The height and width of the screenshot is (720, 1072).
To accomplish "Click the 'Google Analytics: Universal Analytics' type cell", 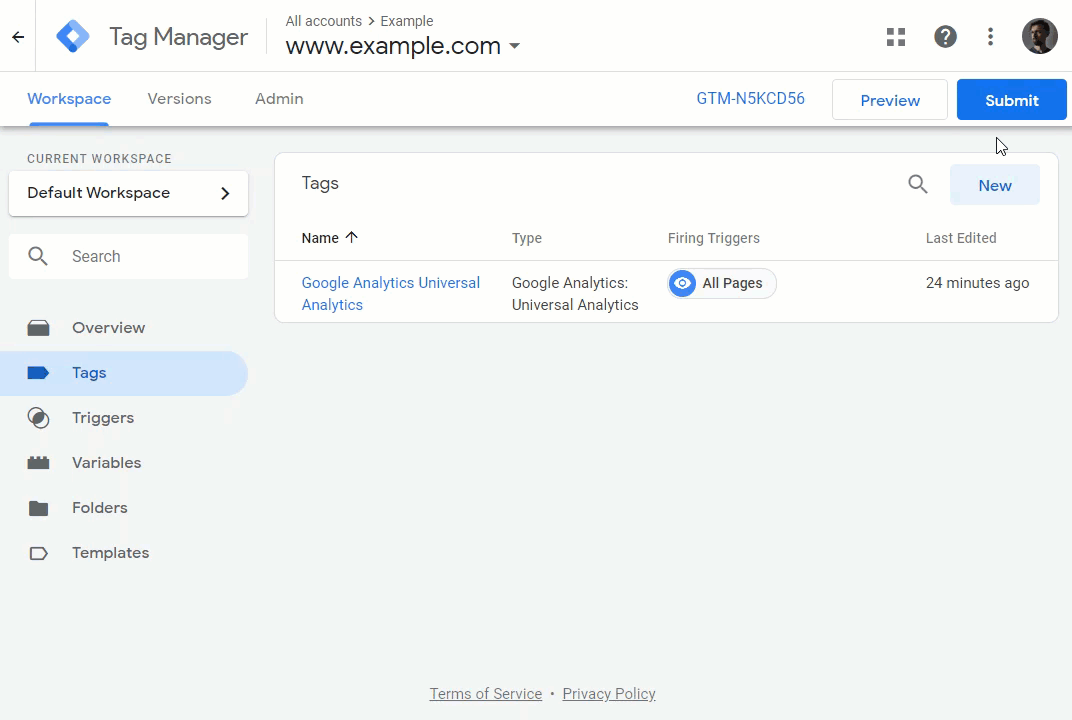I will (575, 294).
